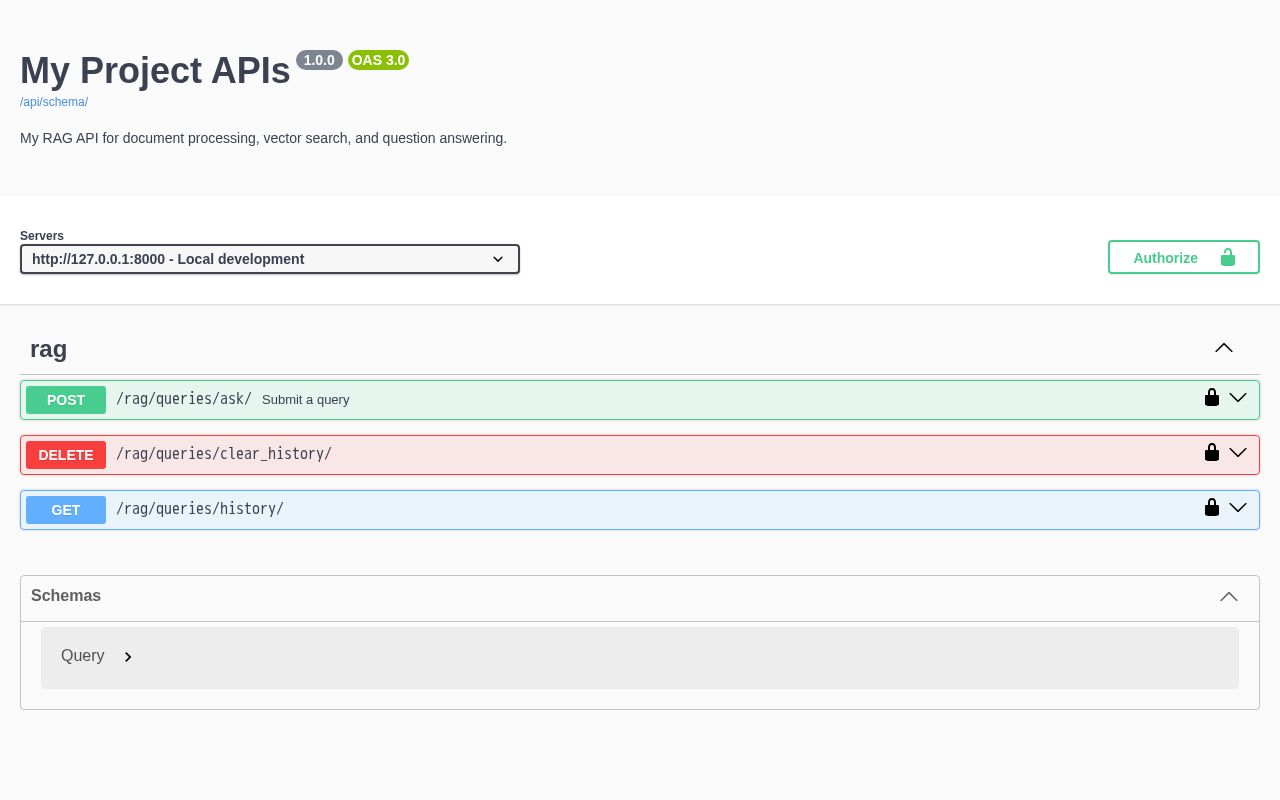Screen dimensions: 1280x800
Task: Click the /rag/queries/ask/ path text
Action: (x=184, y=399)
